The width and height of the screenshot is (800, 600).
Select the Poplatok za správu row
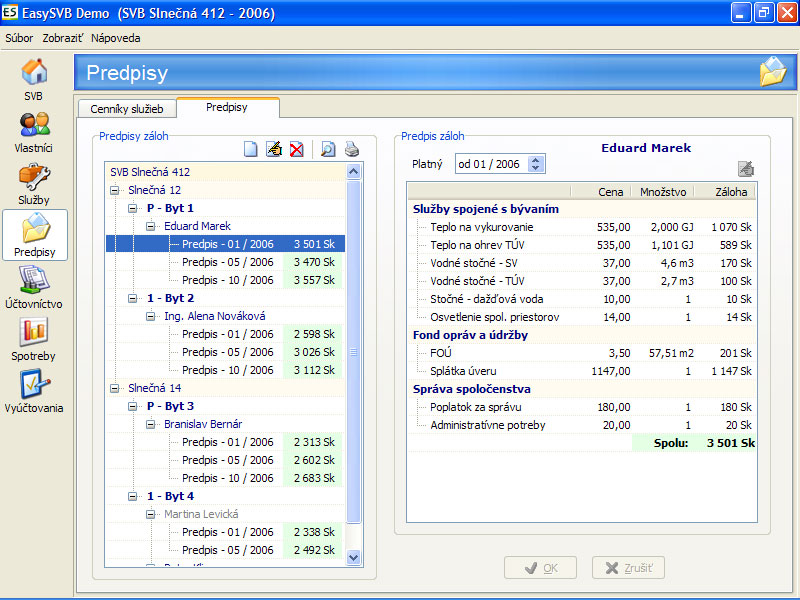click(x=582, y=407)
